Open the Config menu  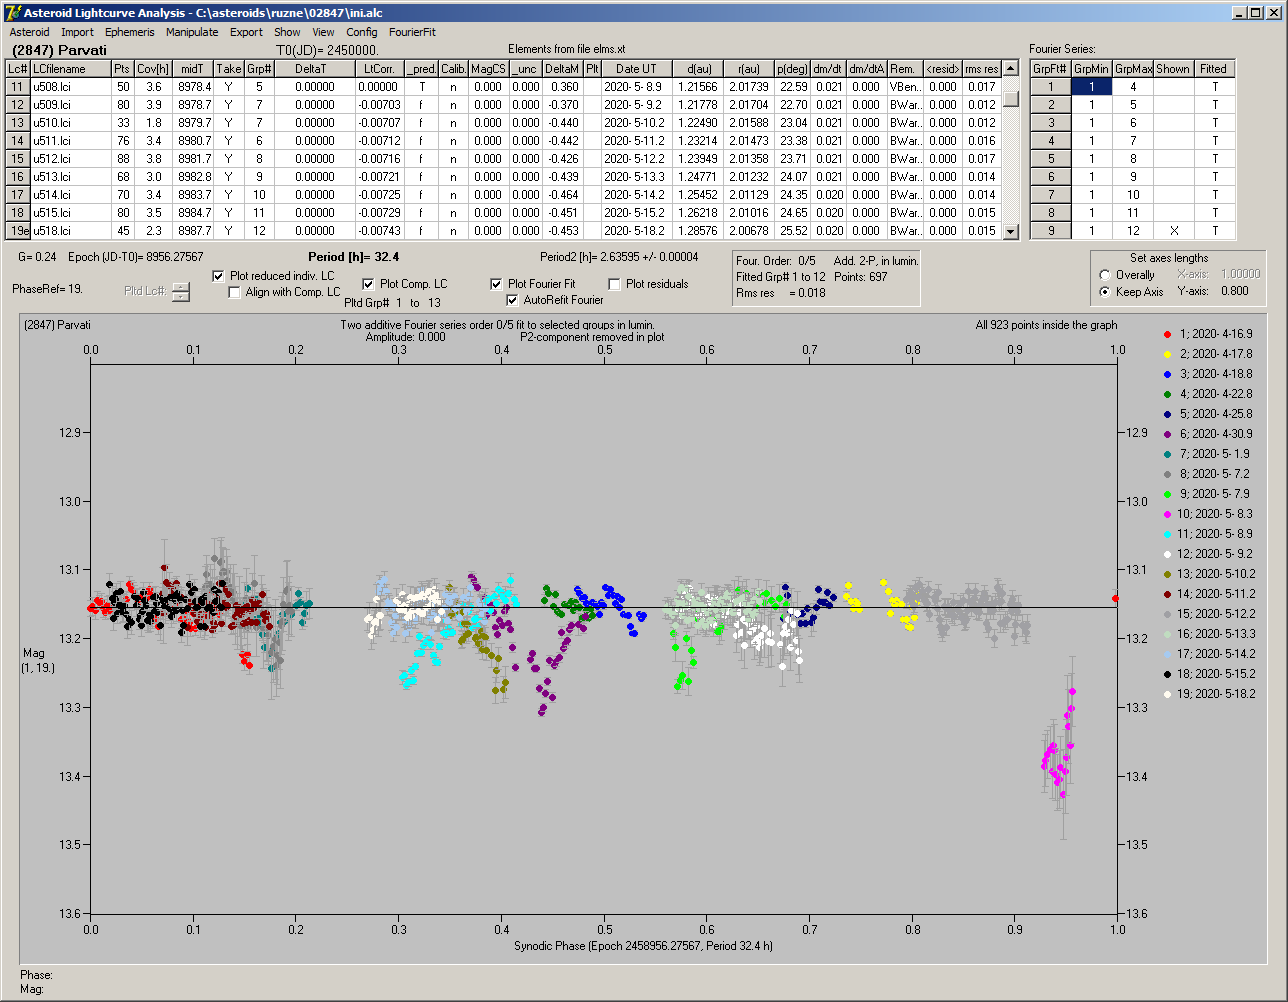click(362, 32)
